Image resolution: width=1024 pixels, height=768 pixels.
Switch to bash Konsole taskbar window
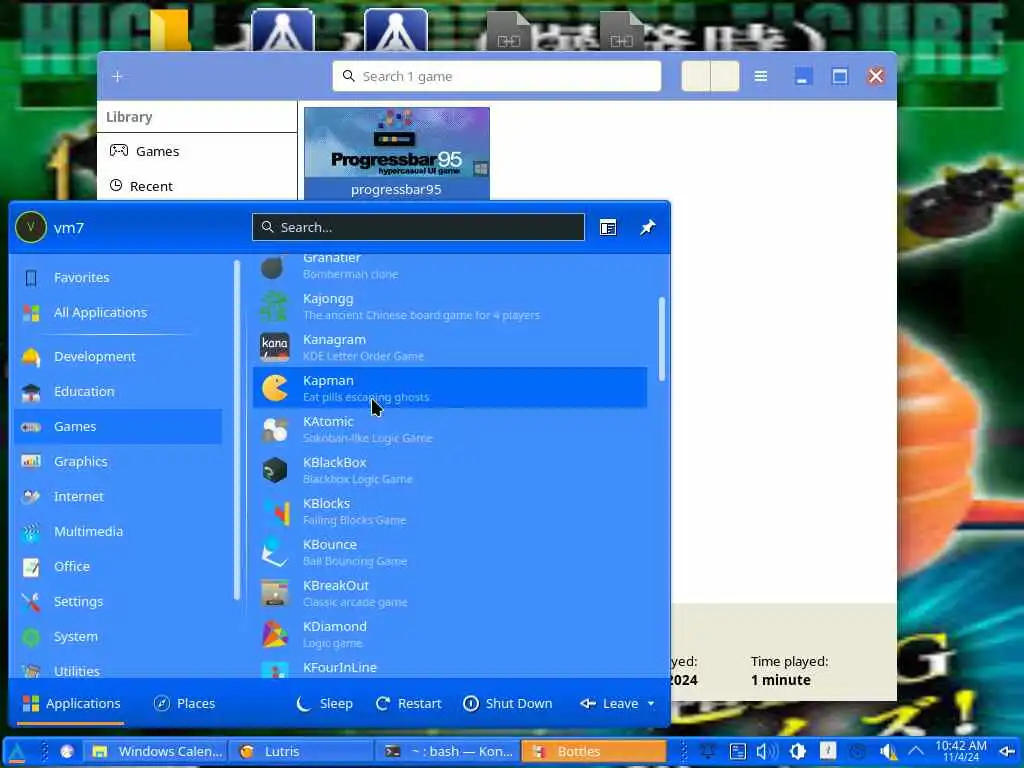448,752
